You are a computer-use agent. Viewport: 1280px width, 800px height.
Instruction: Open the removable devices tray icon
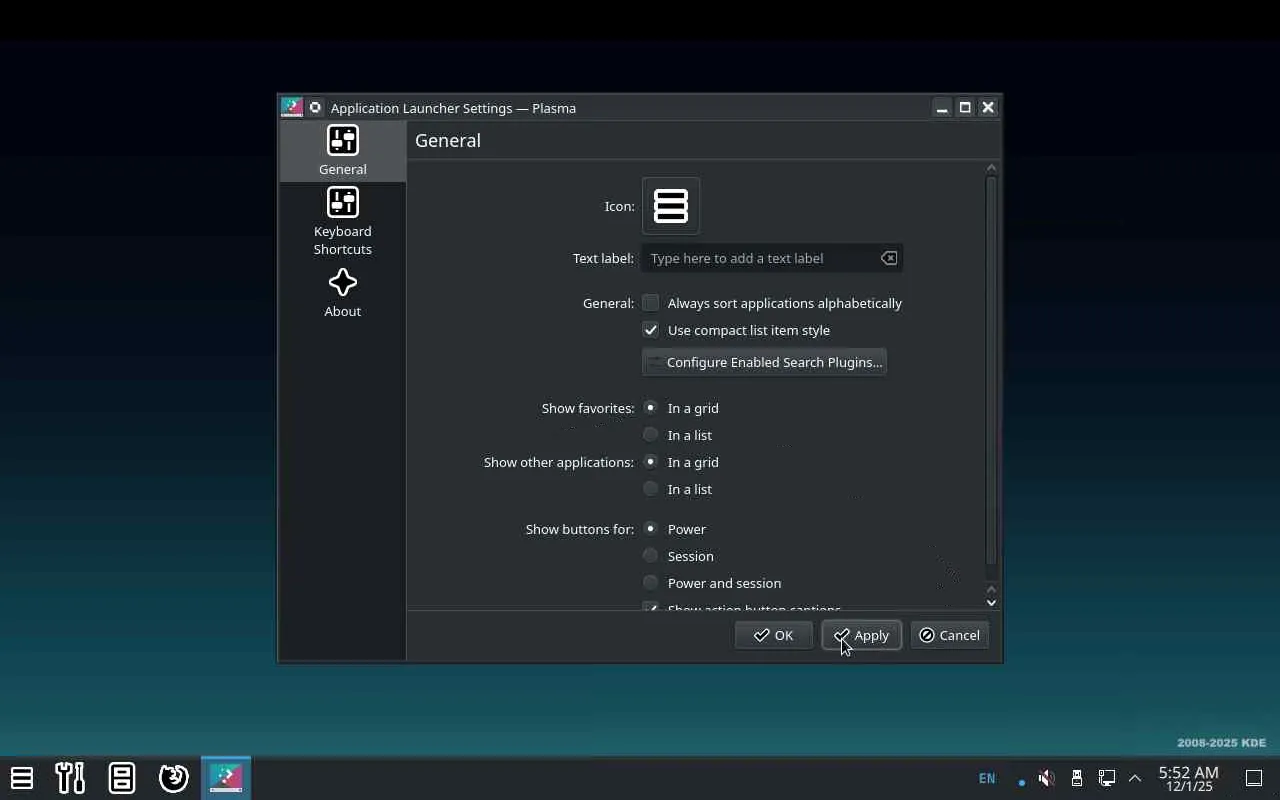[1076, 778]
